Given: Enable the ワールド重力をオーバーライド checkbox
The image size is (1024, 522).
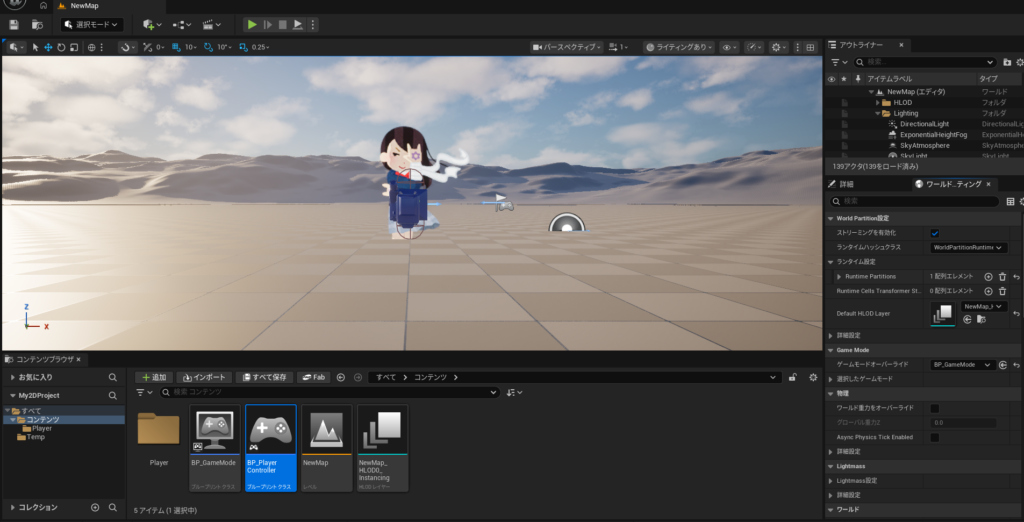Looking at the screenshot, I should click(935, 408).
